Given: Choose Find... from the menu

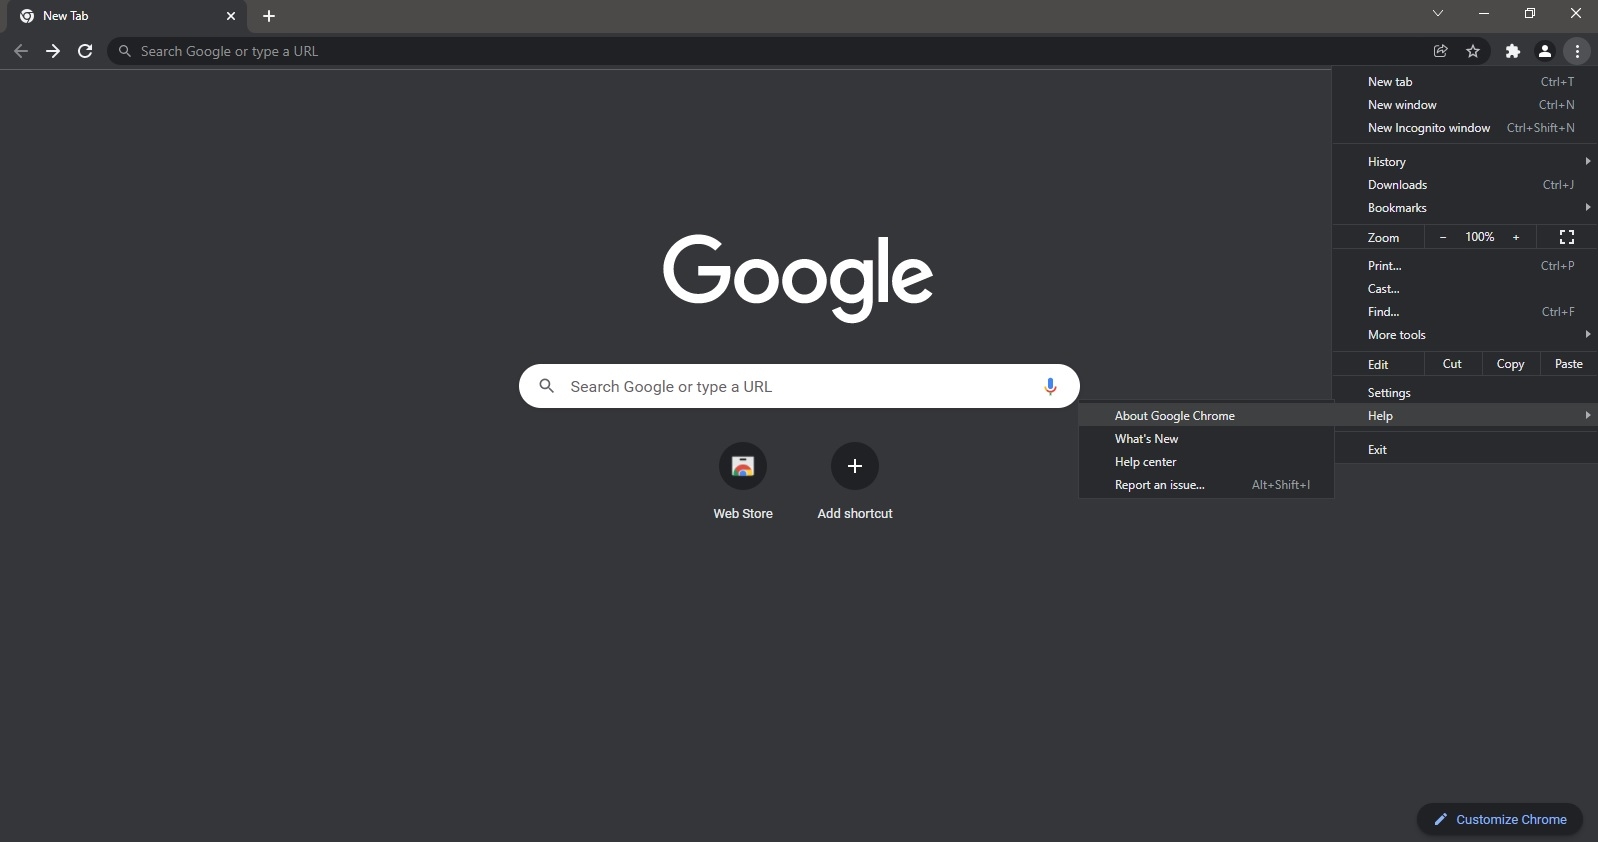Looking at the screenshot, I should coord(1465,312).
